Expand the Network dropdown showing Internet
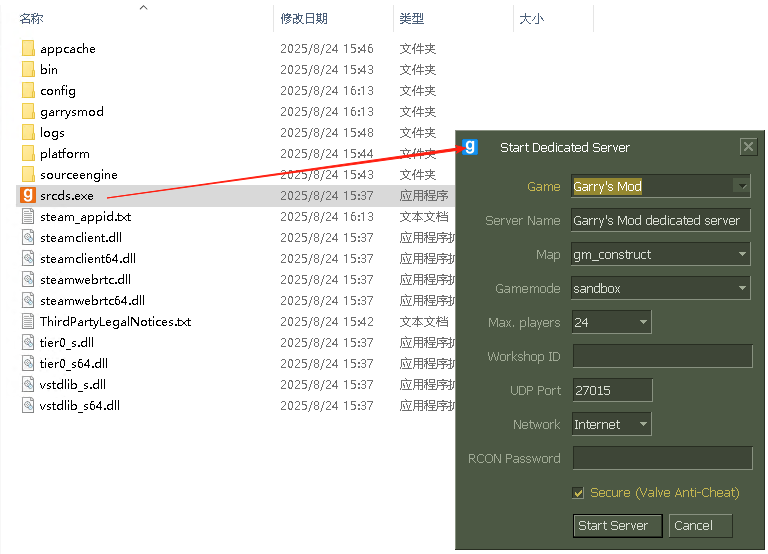 (x=611, y=424)
